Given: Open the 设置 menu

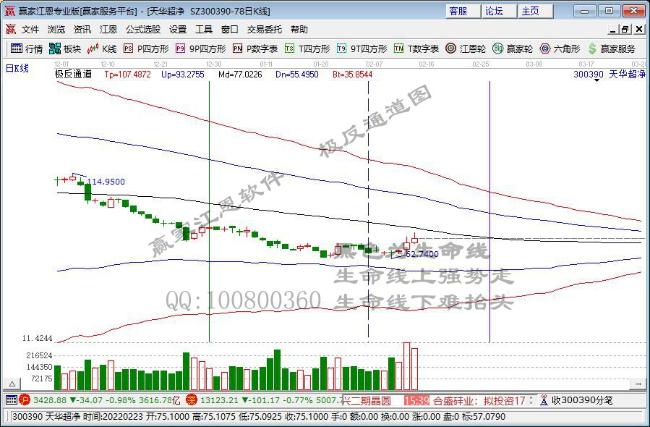Looking at the screenshot, I should click(x=178, y=29).
